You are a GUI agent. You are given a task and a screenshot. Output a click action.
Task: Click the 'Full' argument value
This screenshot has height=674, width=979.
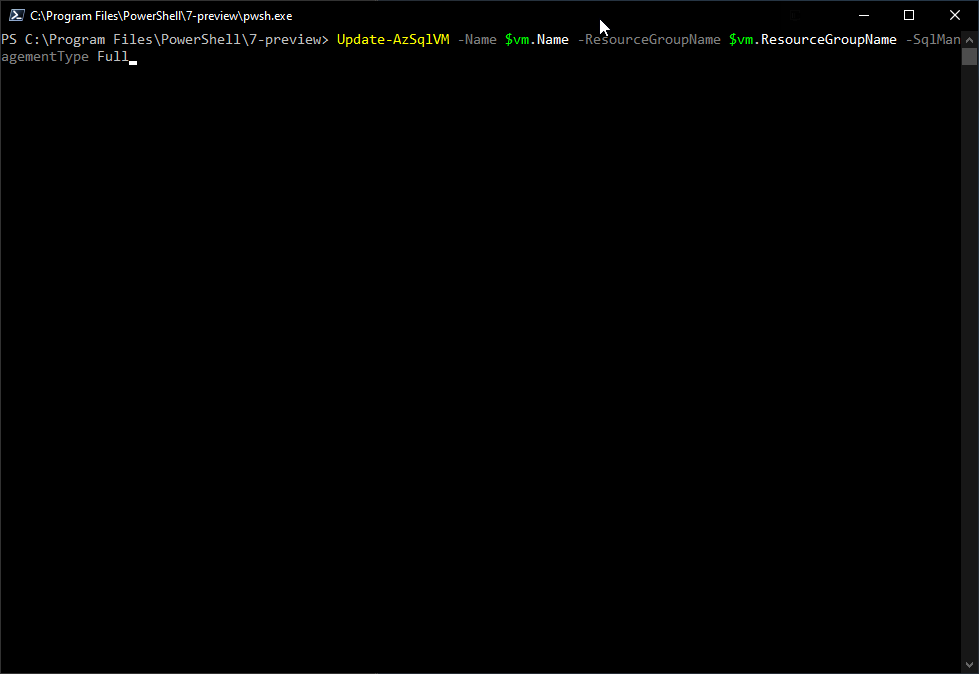pos(112,57)
